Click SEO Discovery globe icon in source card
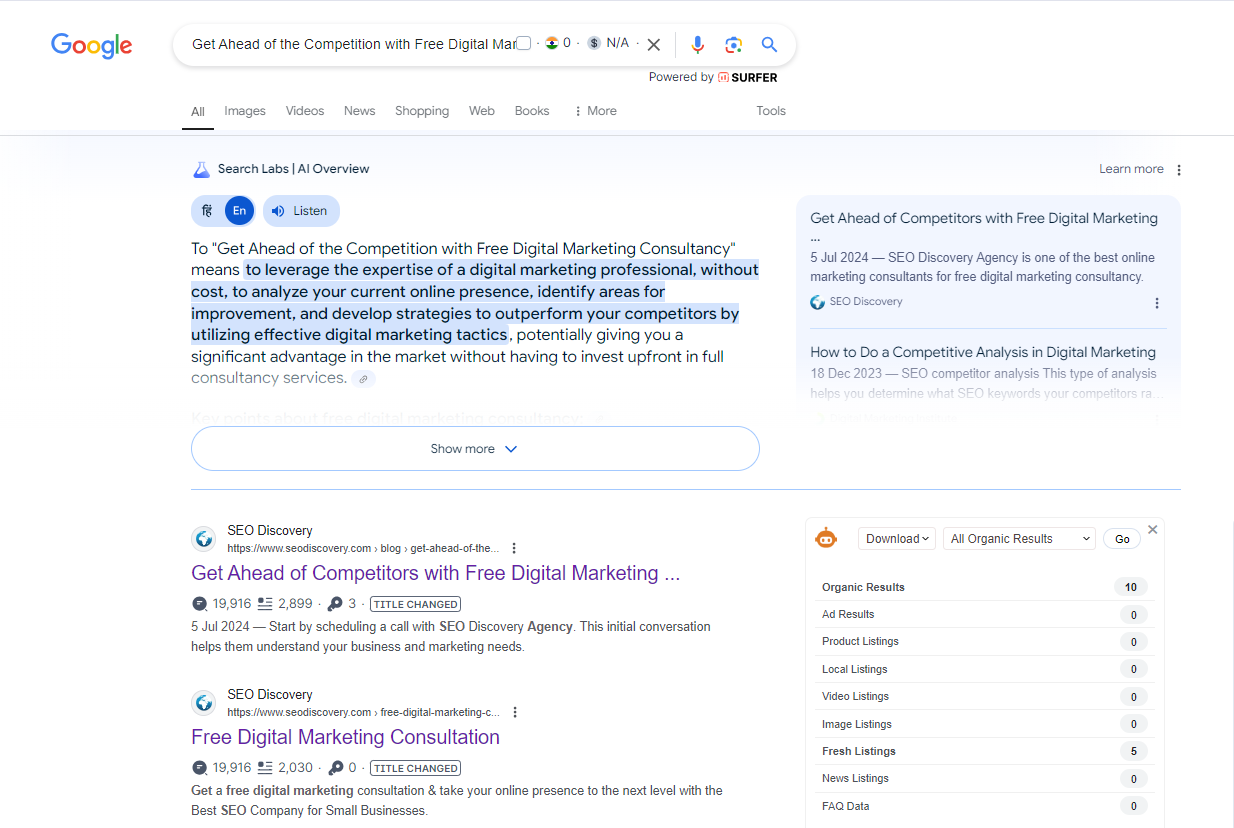 coord(818,302)
